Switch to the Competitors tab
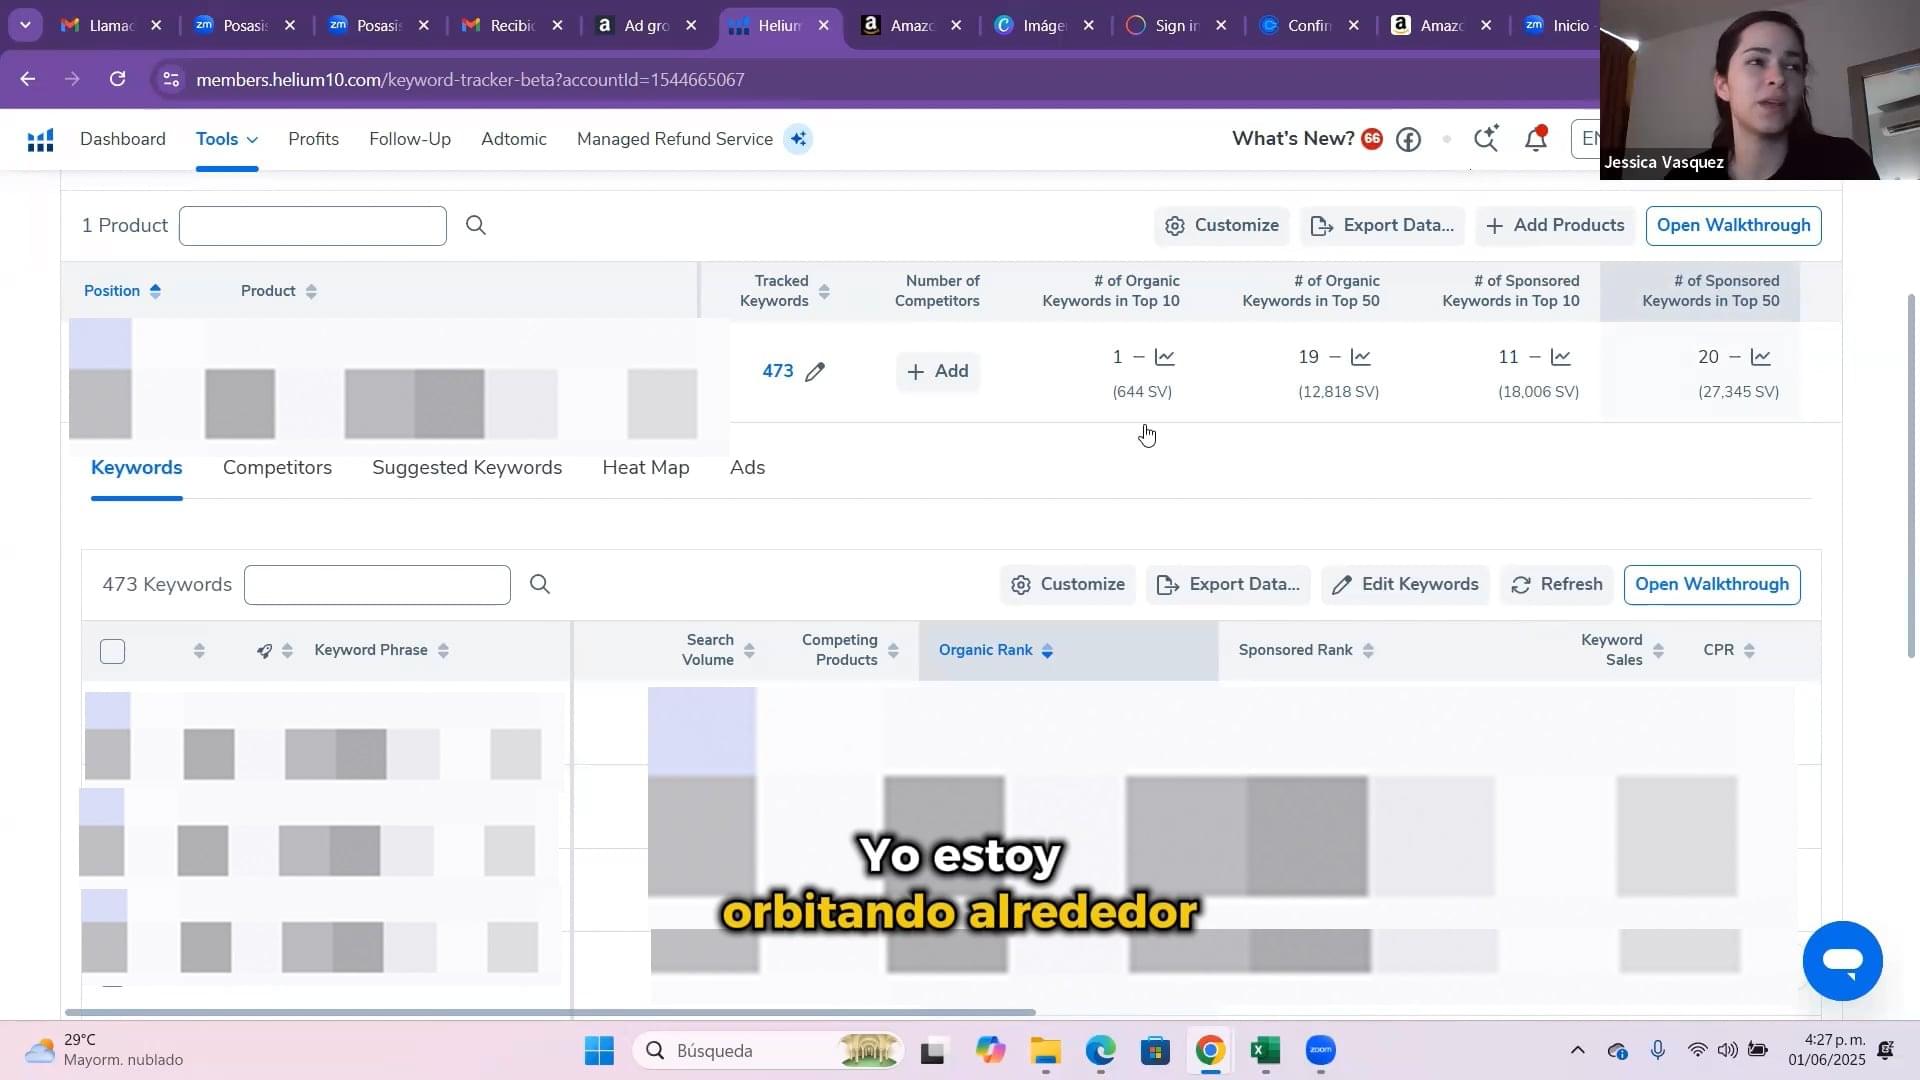Image resolution: width=1920 pixels, height=1080 pixels. coord(277,467)
